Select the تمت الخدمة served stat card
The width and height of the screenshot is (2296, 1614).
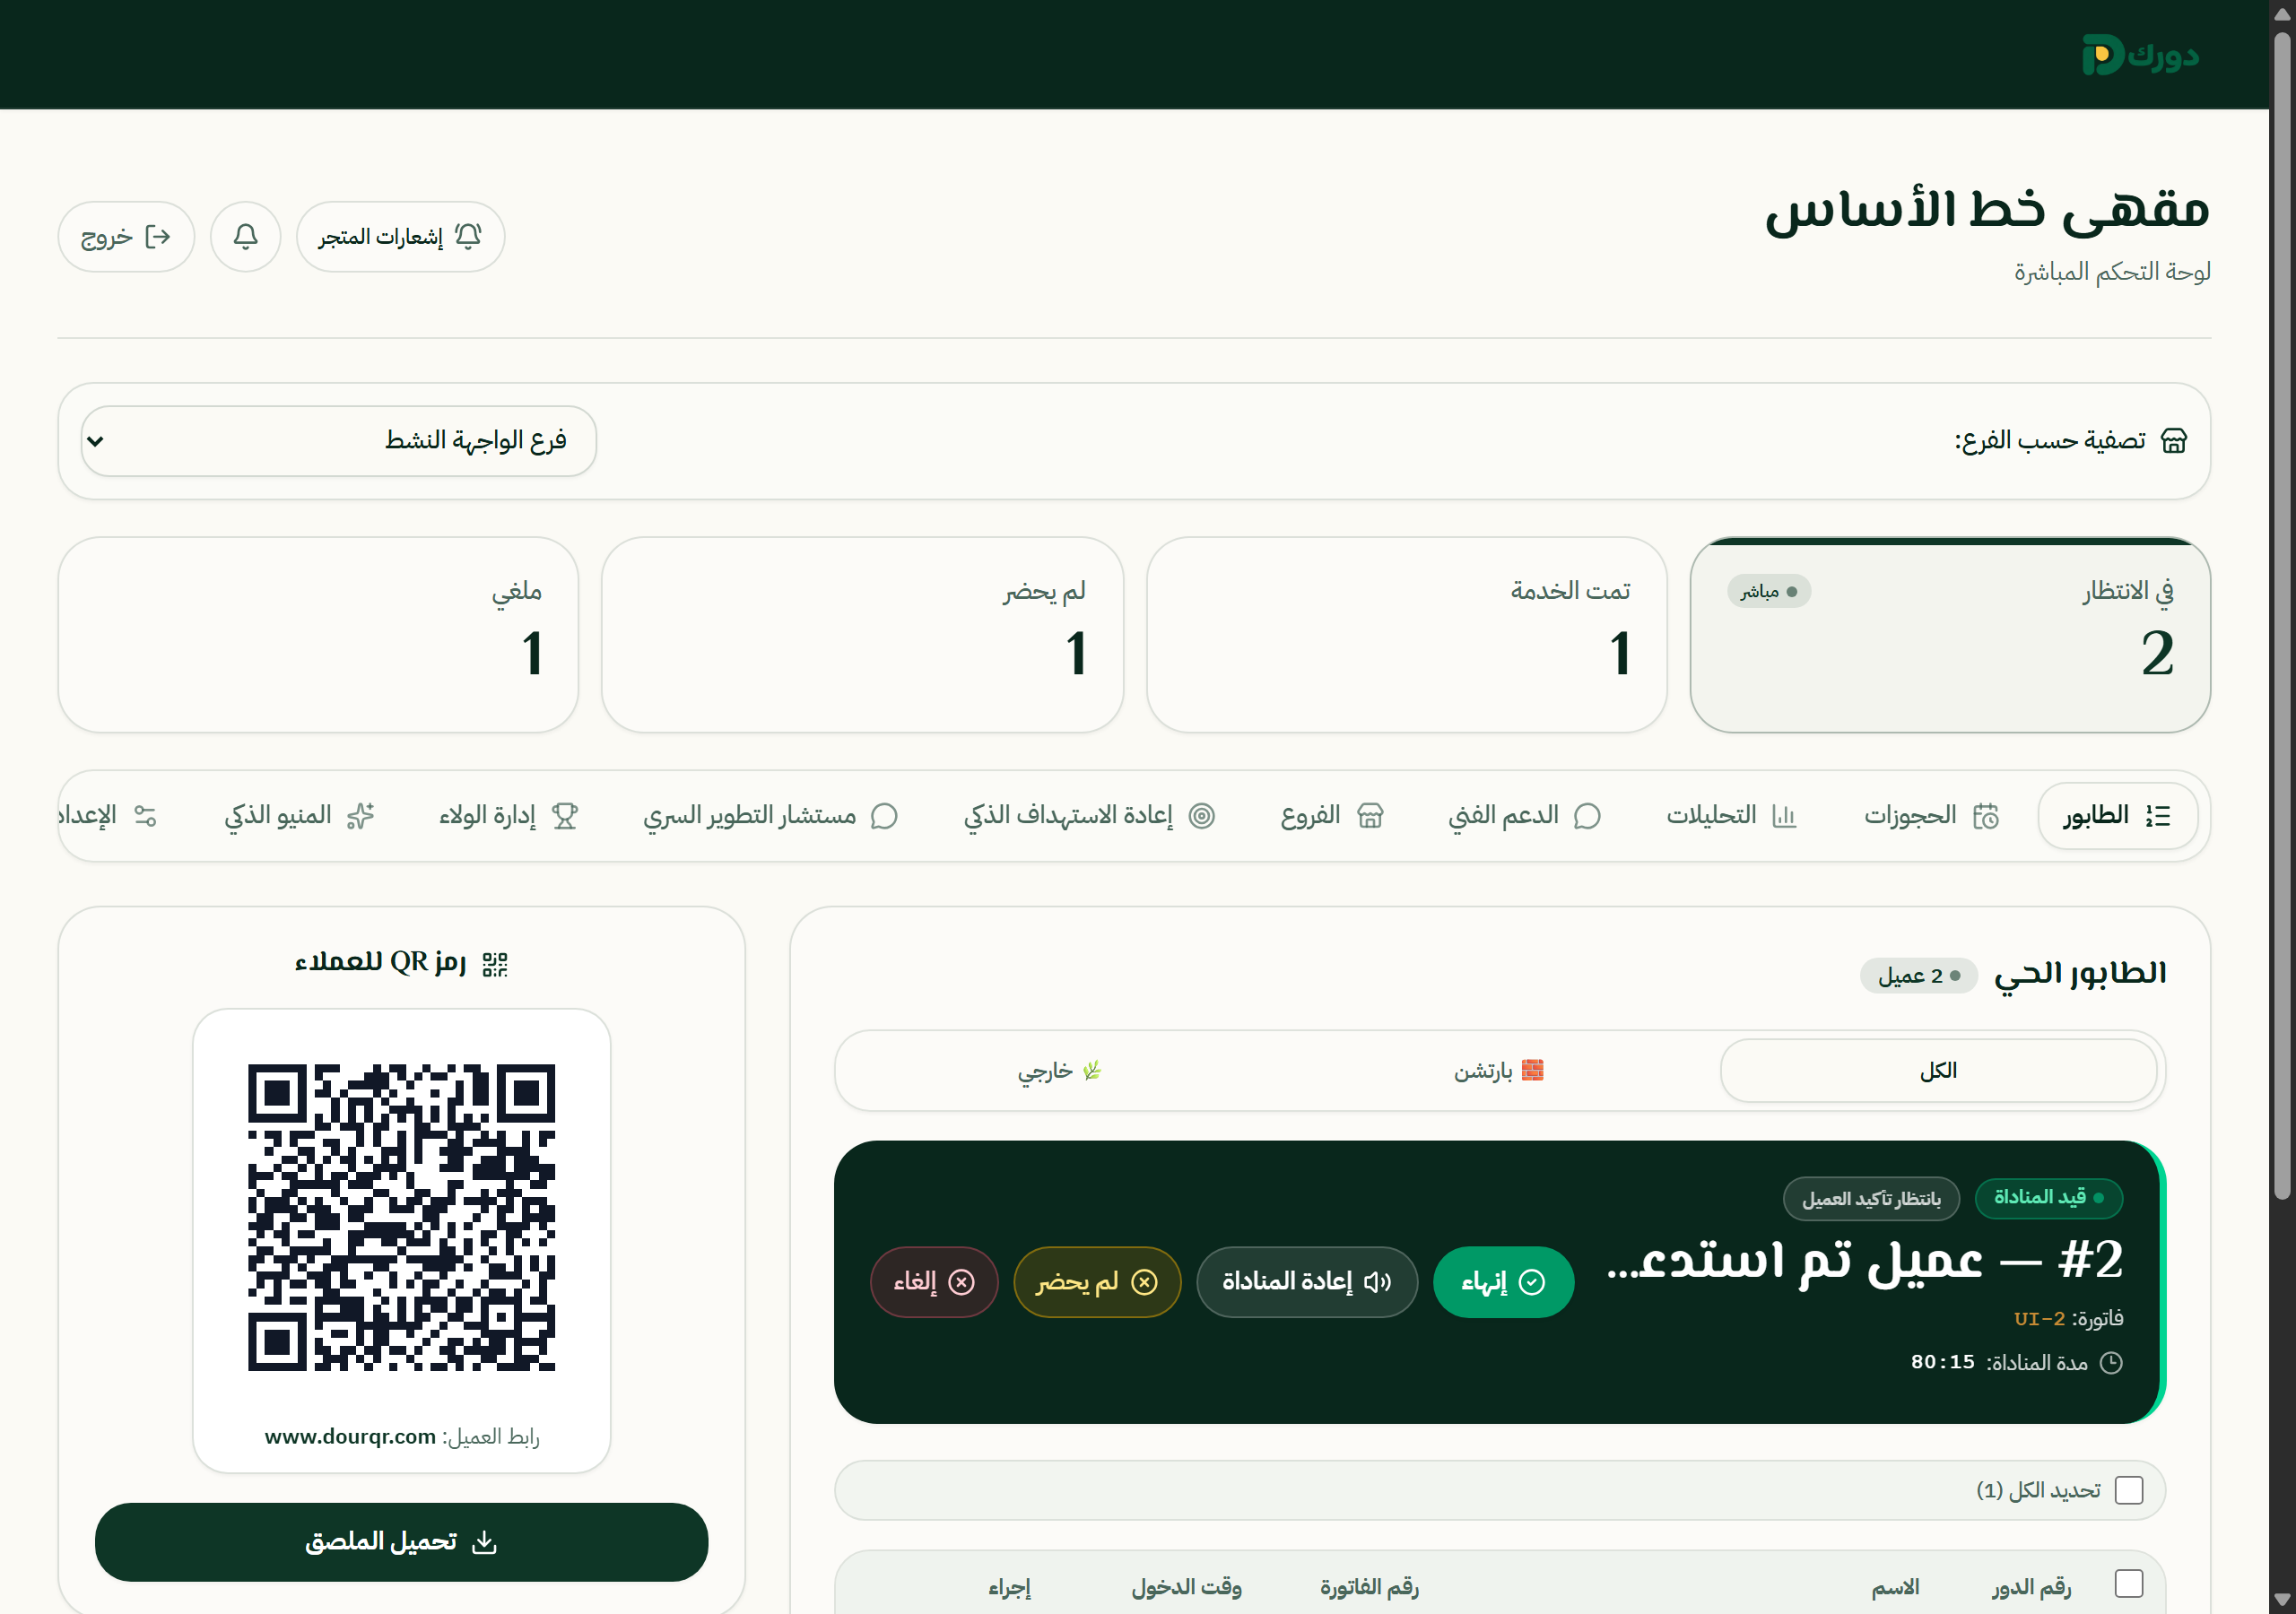(1406, 636)
